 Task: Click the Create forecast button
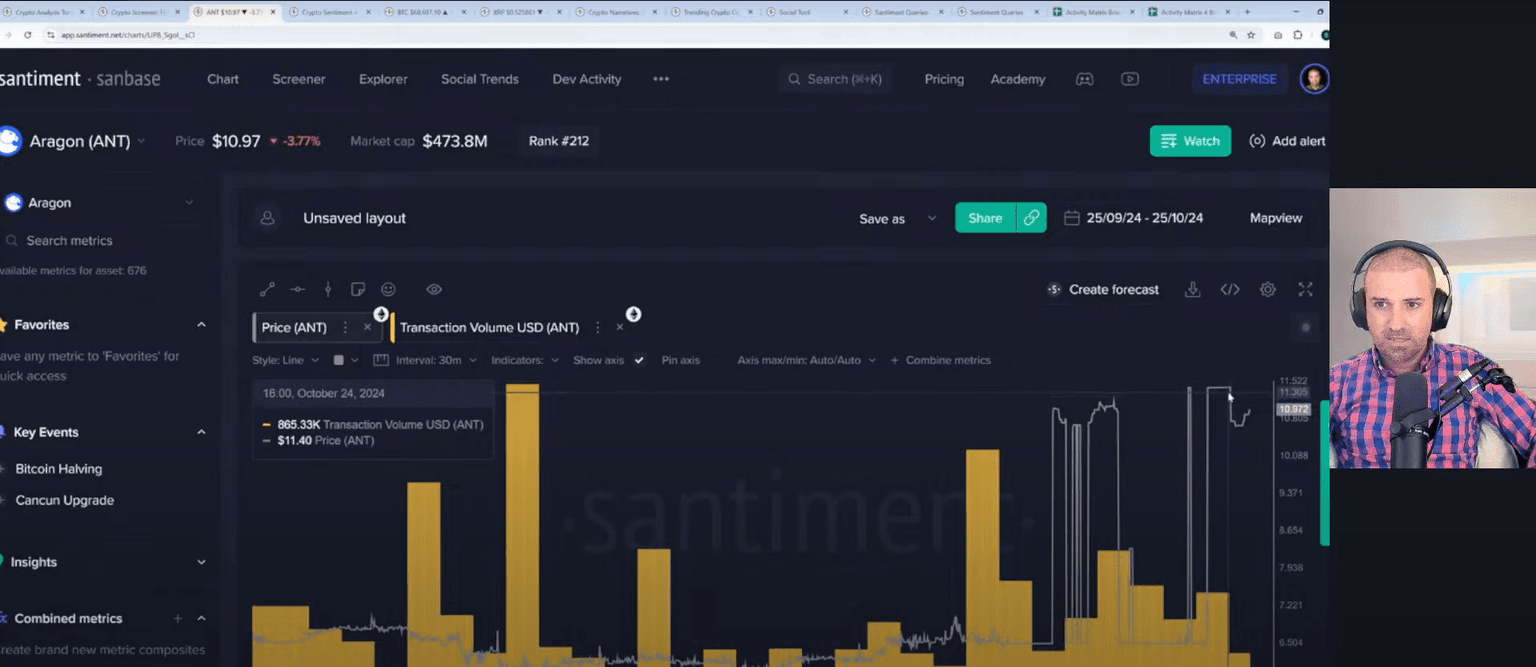tap(1103, 290)
